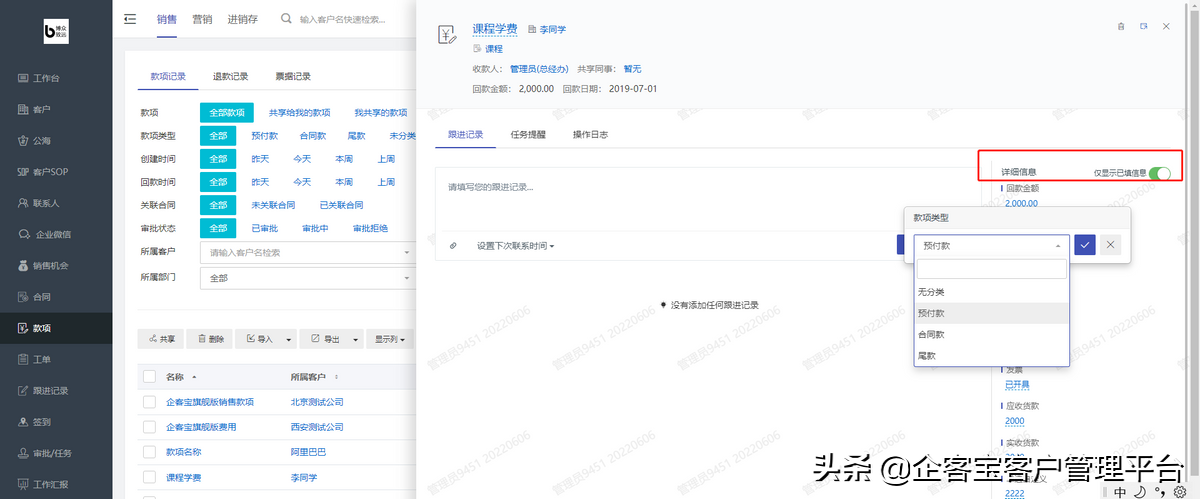Image resolution: width=1200 pixels, height=499 pixels.
Task: Cancel 款项类型 editing with the grey X button
Action: tap(1111, 245)
